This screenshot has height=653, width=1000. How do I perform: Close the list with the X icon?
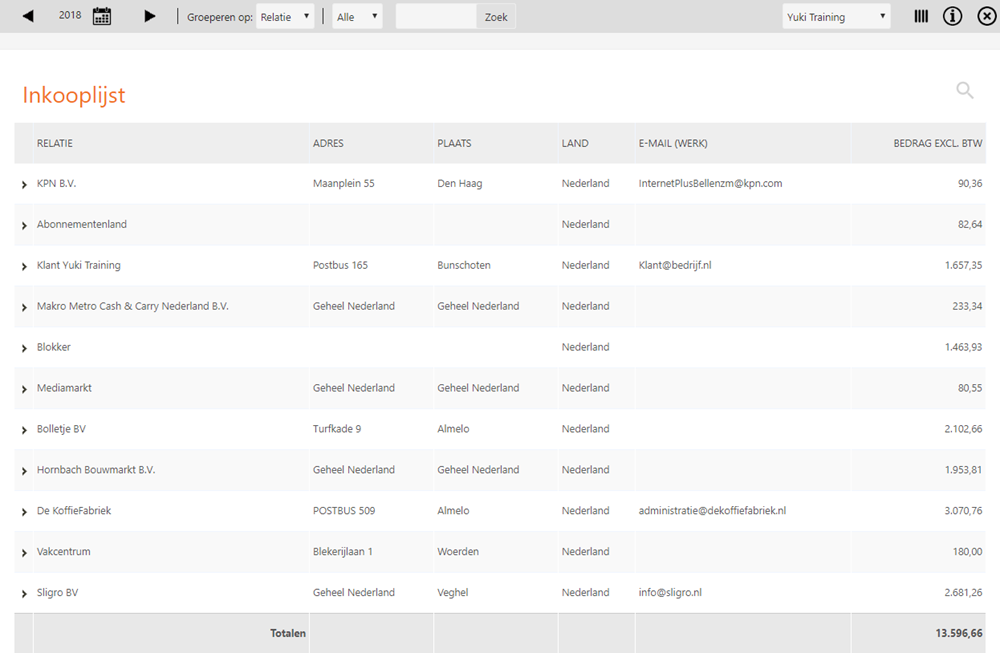click(x=987, y=16)
